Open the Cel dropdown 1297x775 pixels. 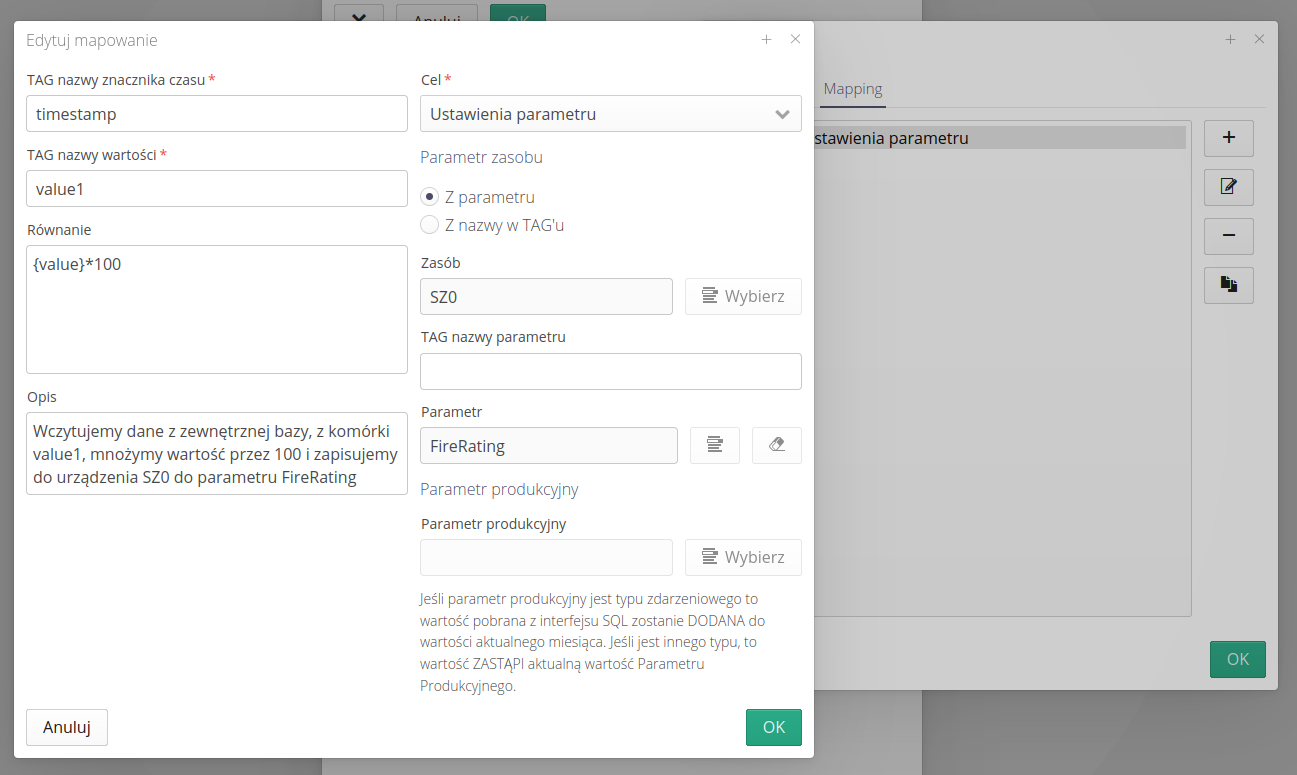(x=610, y=114)
